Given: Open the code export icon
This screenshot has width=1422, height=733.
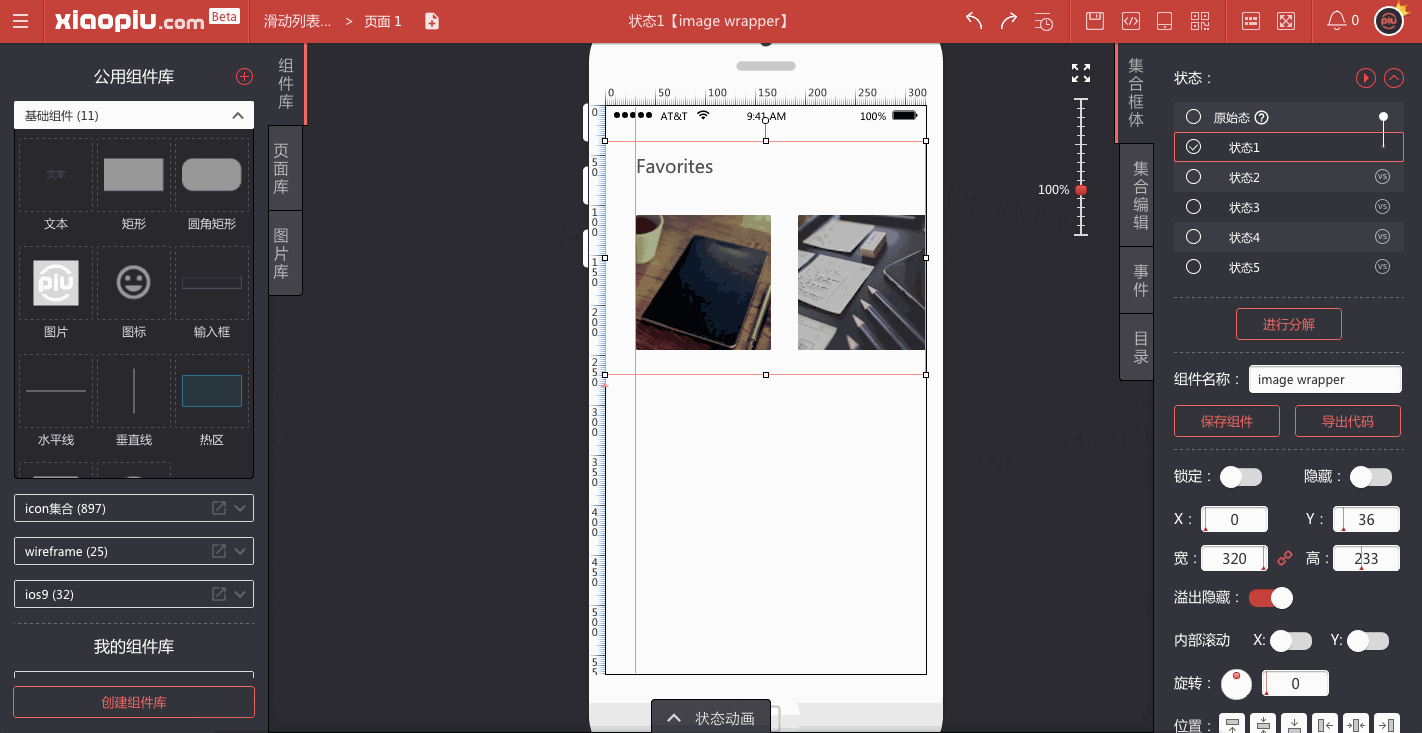Looking at the screenshot, I should click(1130, 21).
